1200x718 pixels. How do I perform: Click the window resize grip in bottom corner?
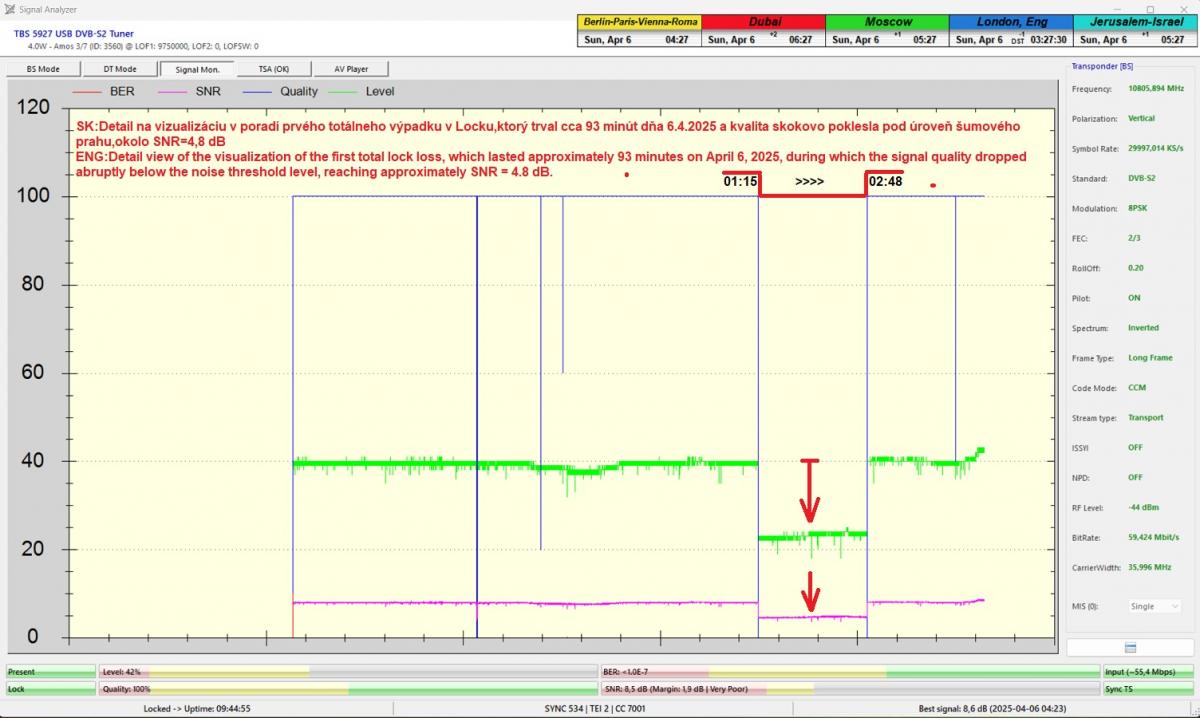pos(1193,711)
